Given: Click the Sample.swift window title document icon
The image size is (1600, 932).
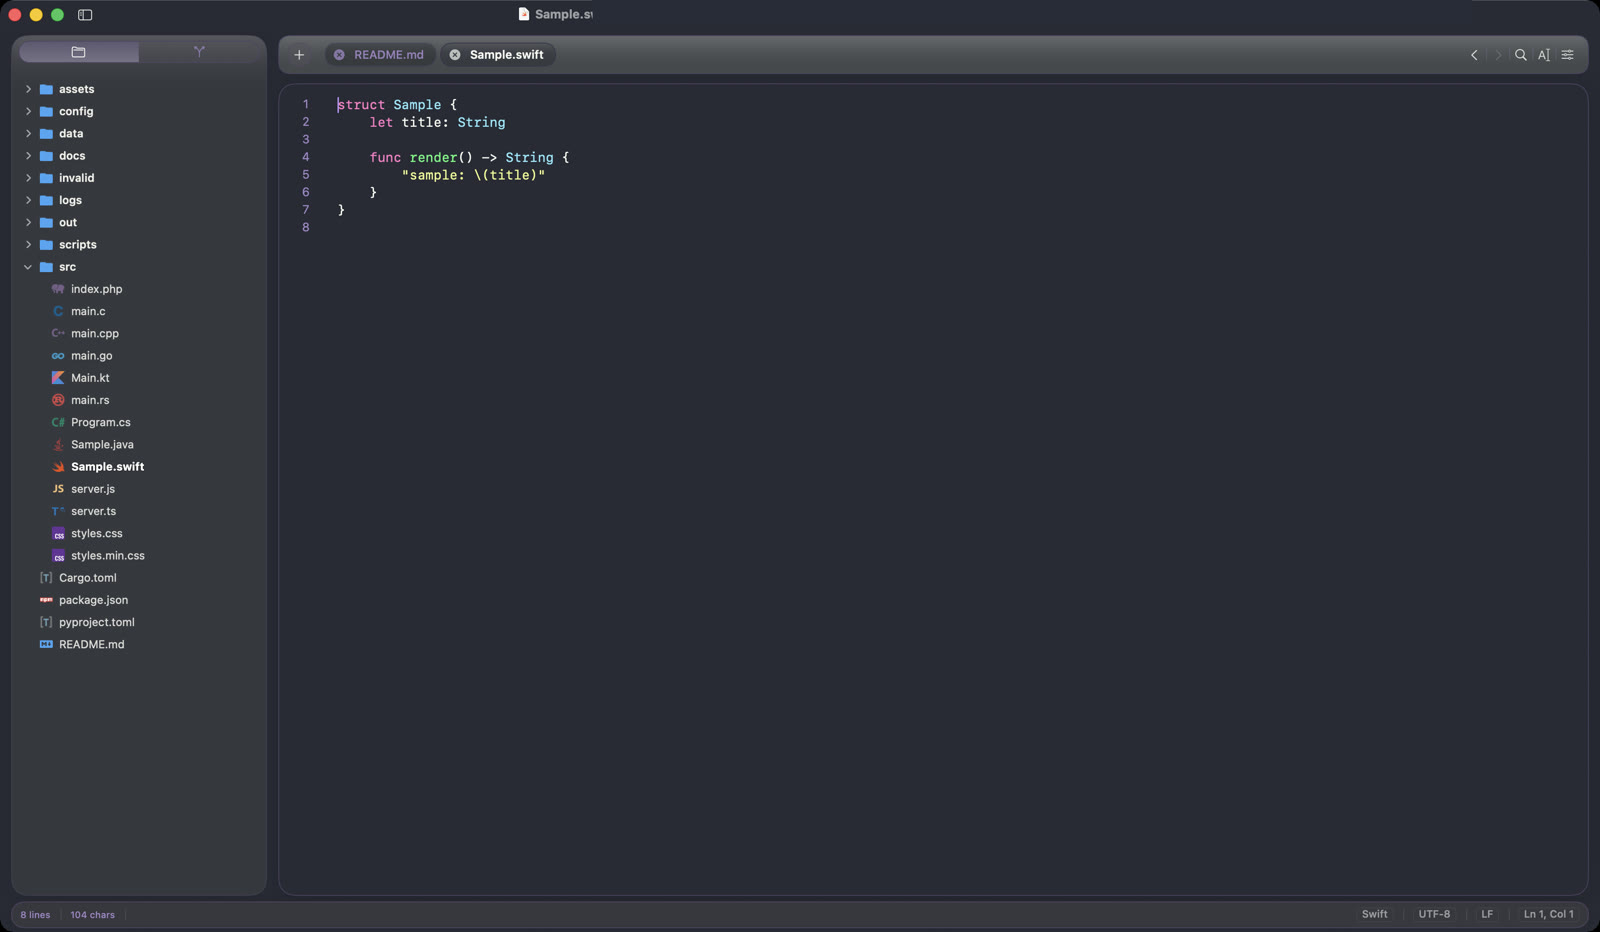Looking at the screenshot, I should [523, 14].
